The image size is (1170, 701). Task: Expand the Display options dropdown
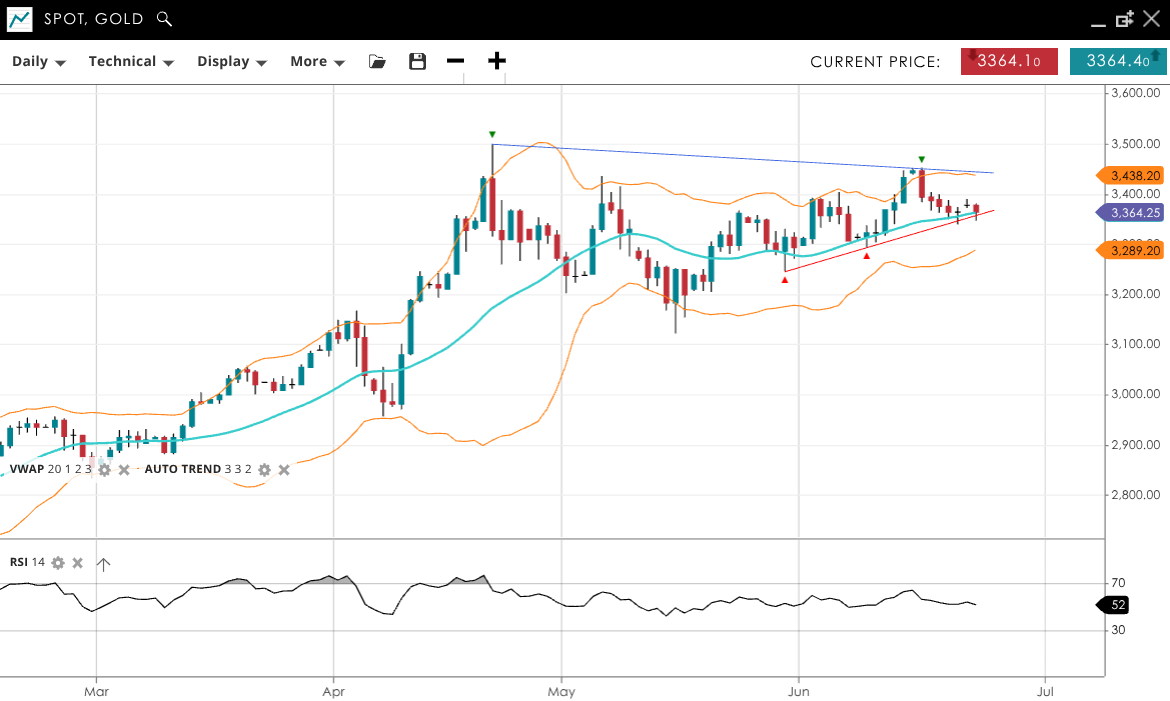232,62
